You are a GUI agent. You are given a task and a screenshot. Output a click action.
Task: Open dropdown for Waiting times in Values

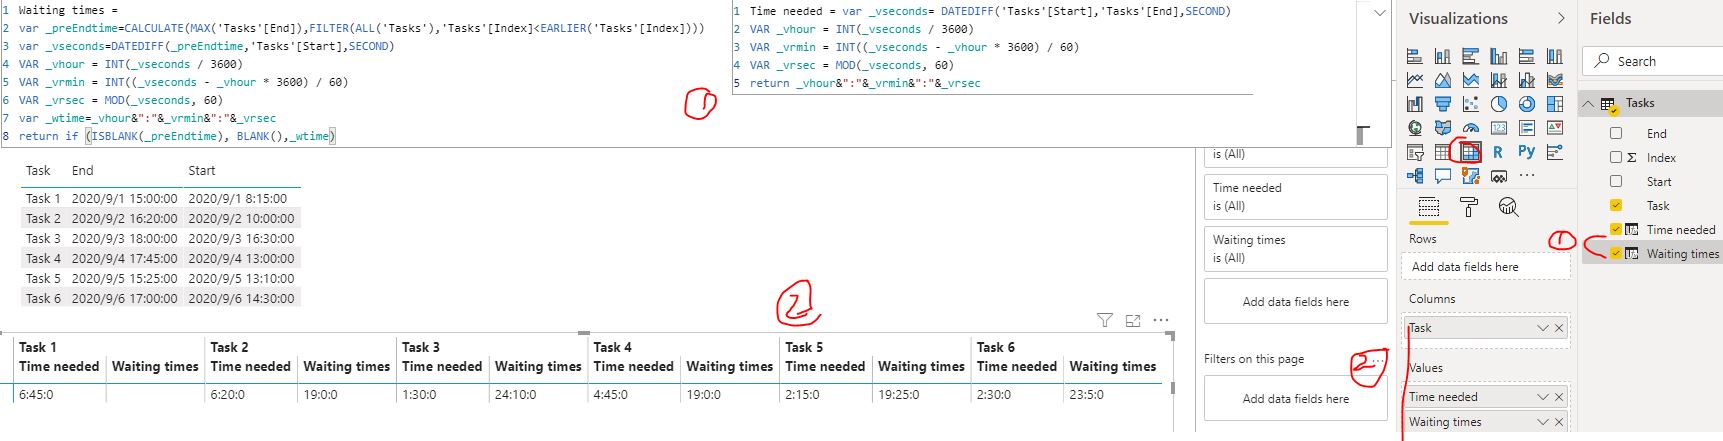pos(1543,422)
